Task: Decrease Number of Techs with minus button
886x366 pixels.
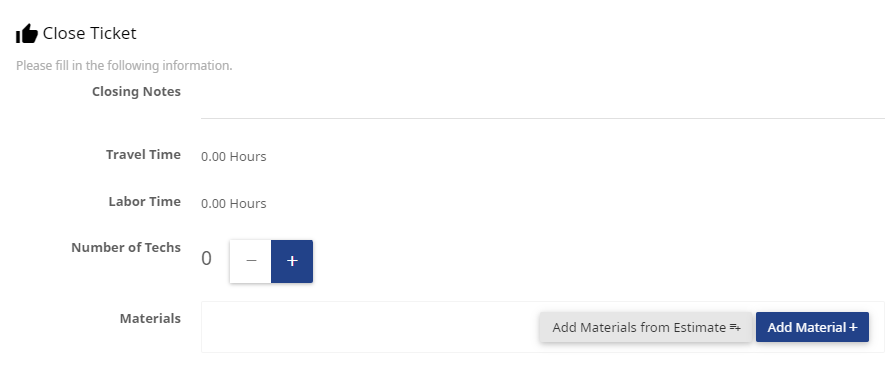Action: click(x=250, y=261)
